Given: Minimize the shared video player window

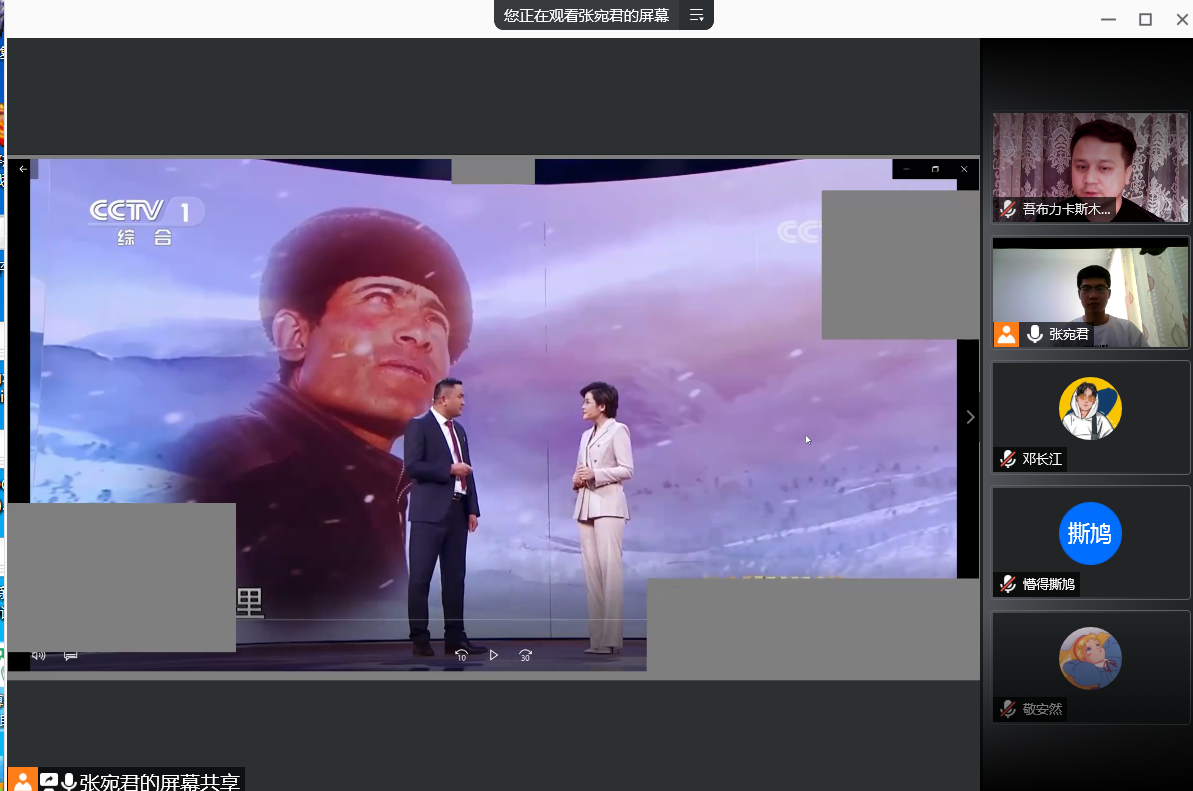Looking at the screenshot, I should pos(906,169).
